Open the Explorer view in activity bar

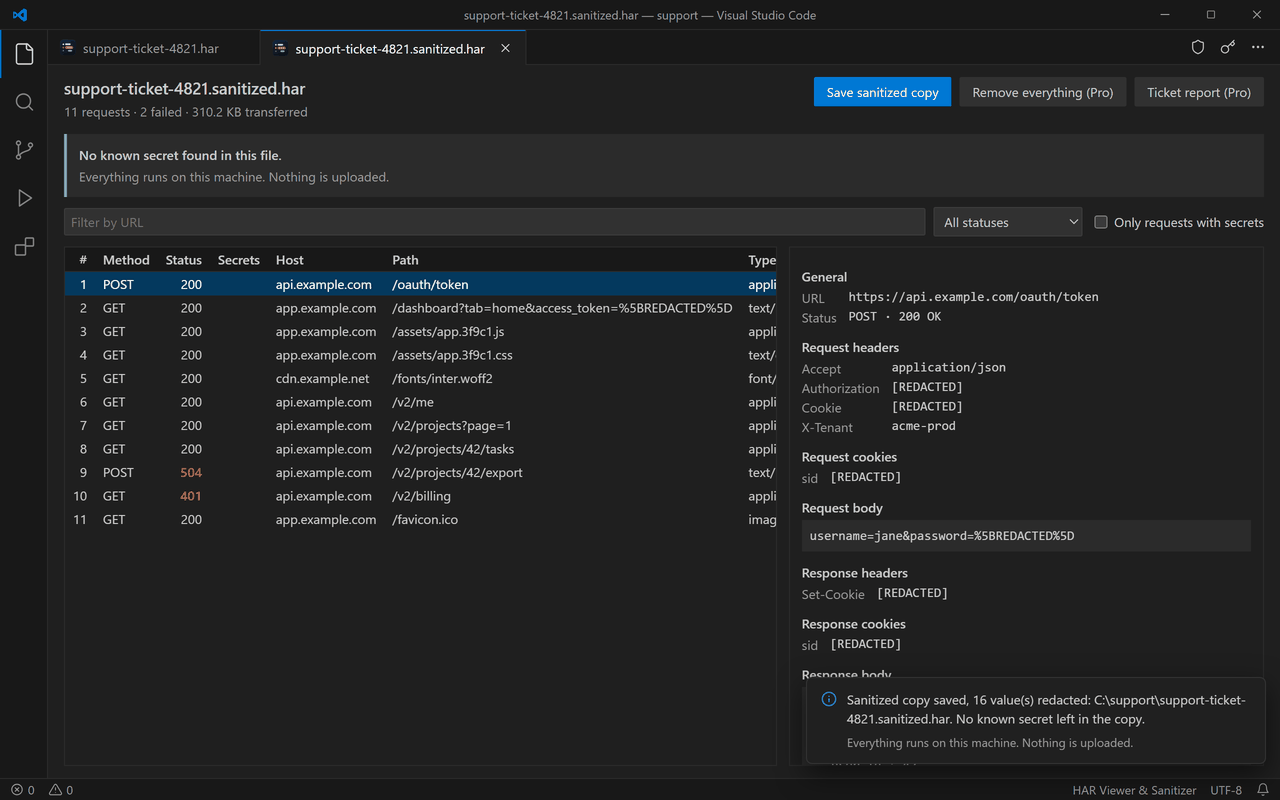(24, 54)
